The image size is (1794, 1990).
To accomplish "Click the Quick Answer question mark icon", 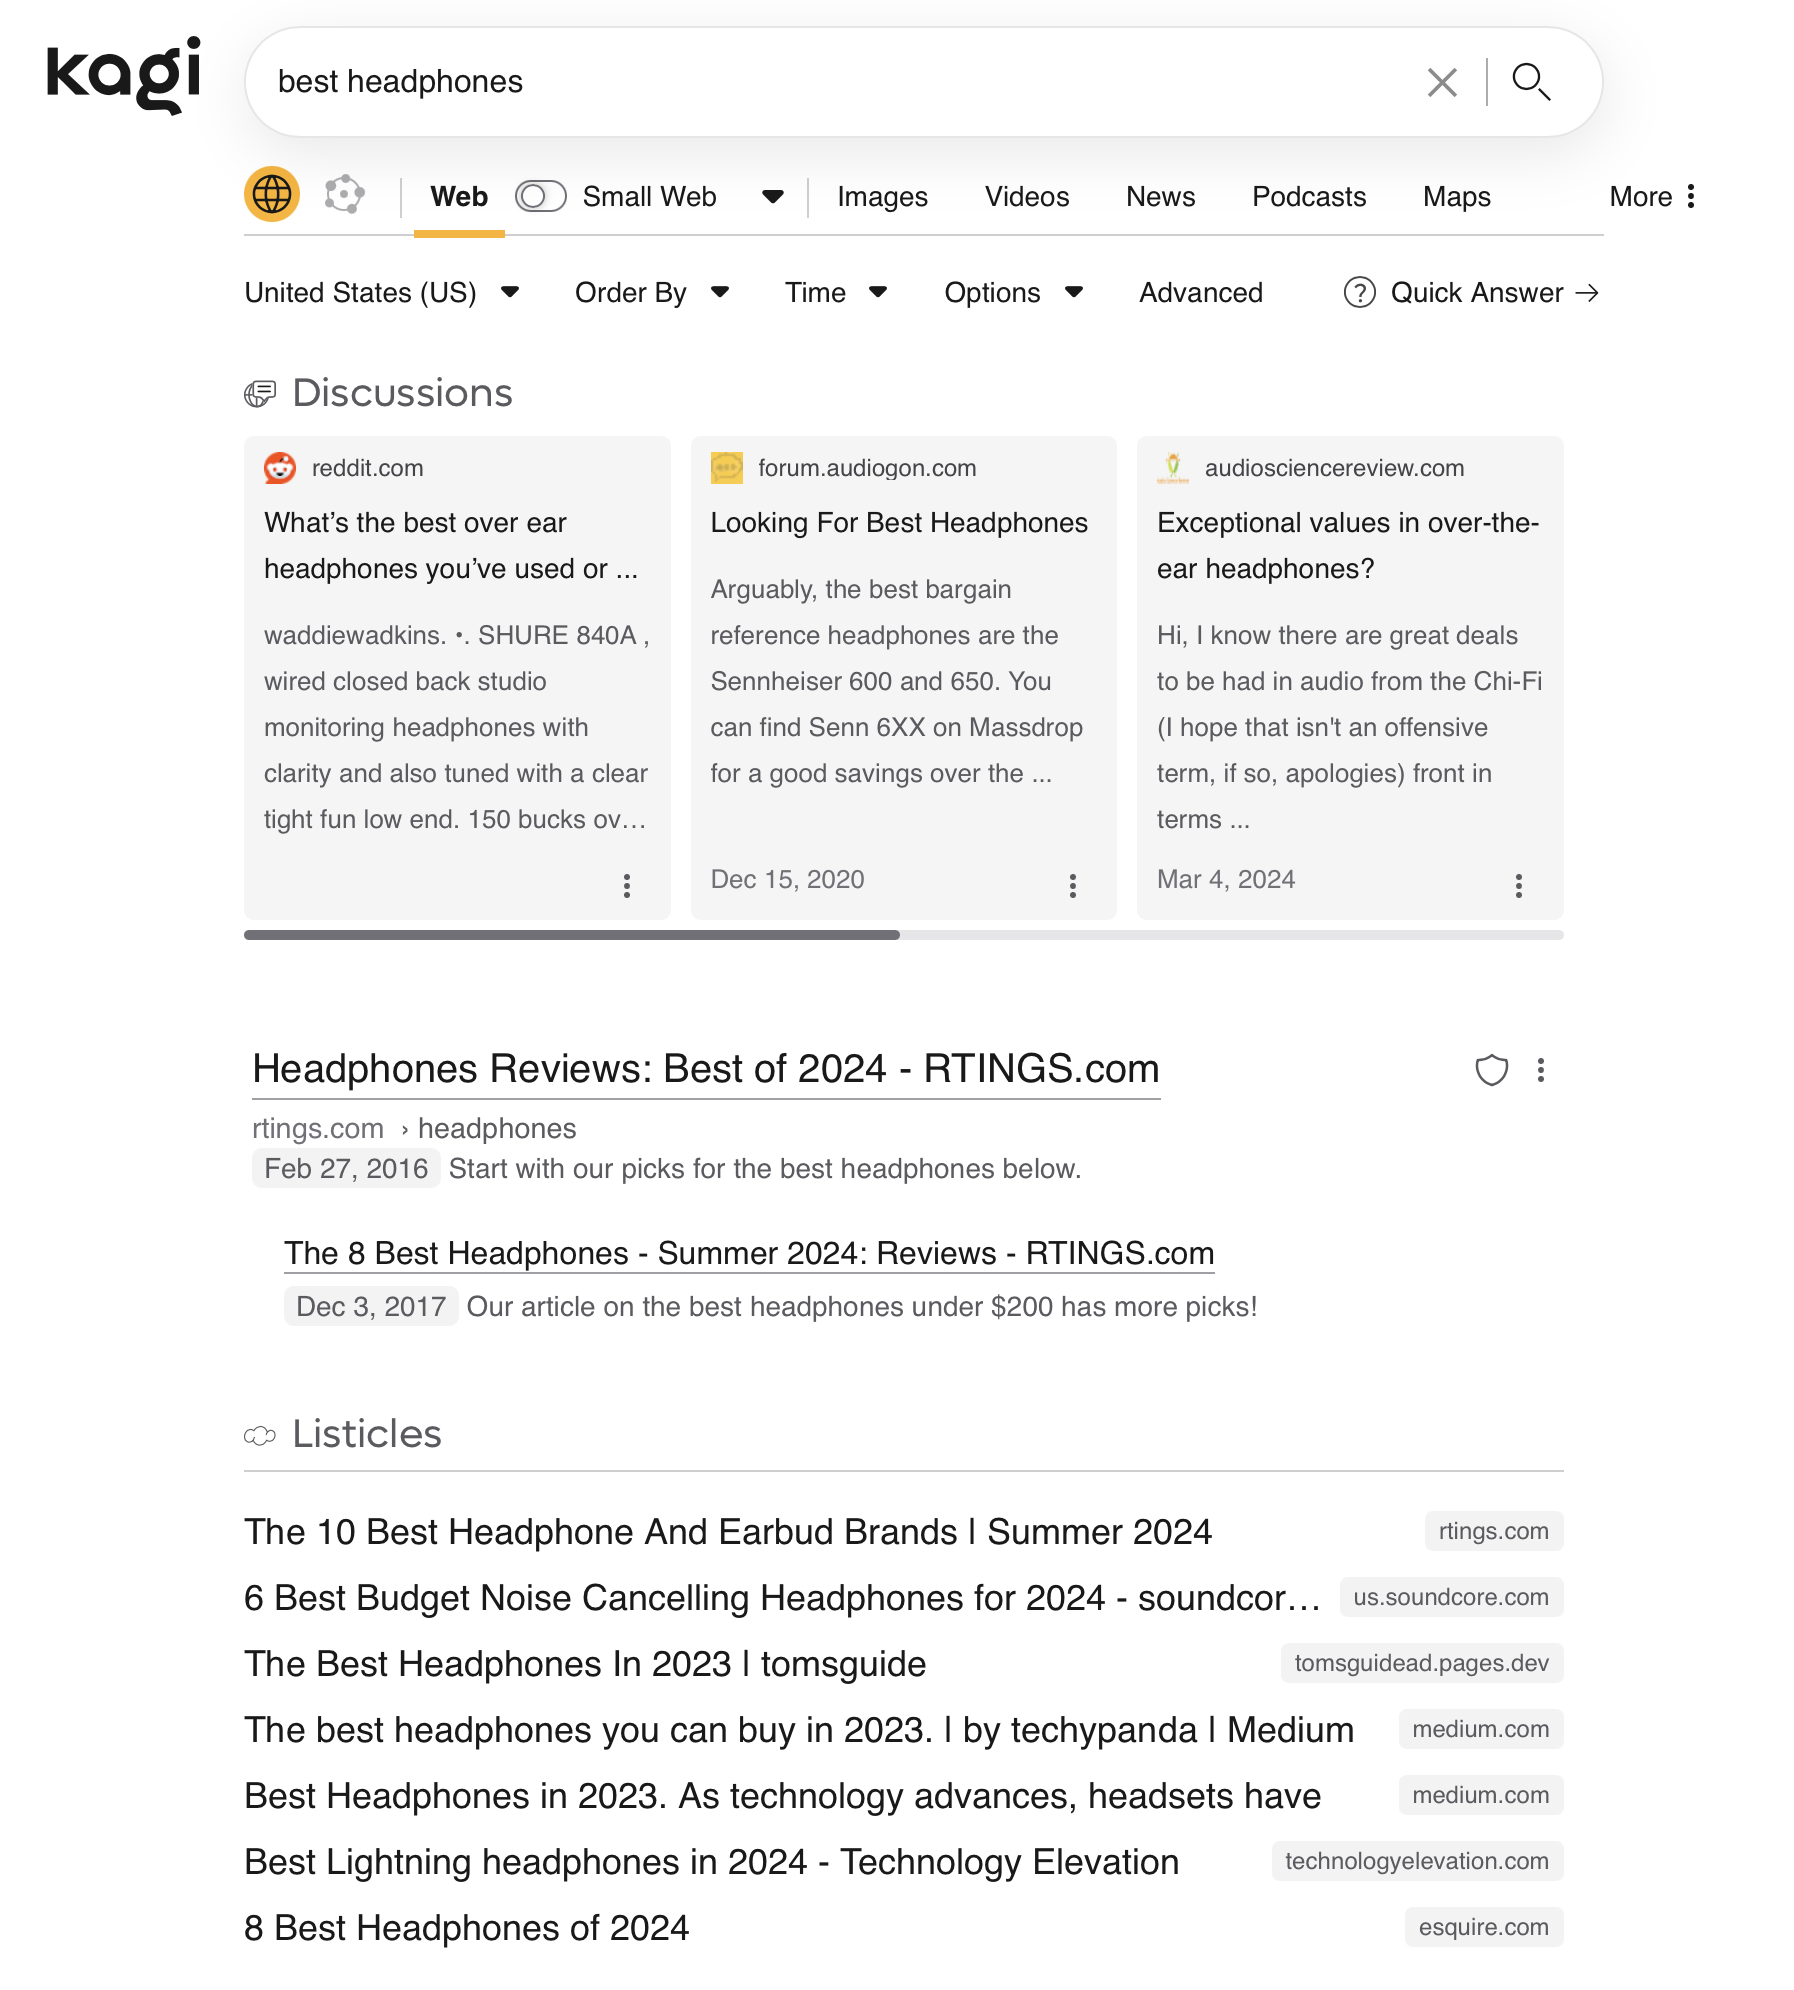I will point(1360,292).
